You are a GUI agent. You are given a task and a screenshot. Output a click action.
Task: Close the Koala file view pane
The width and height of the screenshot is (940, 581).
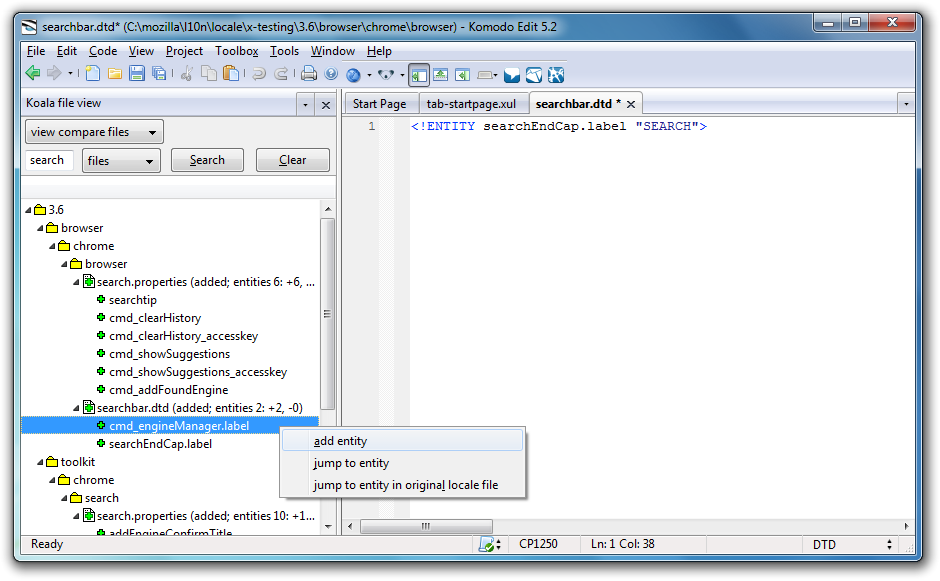[x=326, y=105]
